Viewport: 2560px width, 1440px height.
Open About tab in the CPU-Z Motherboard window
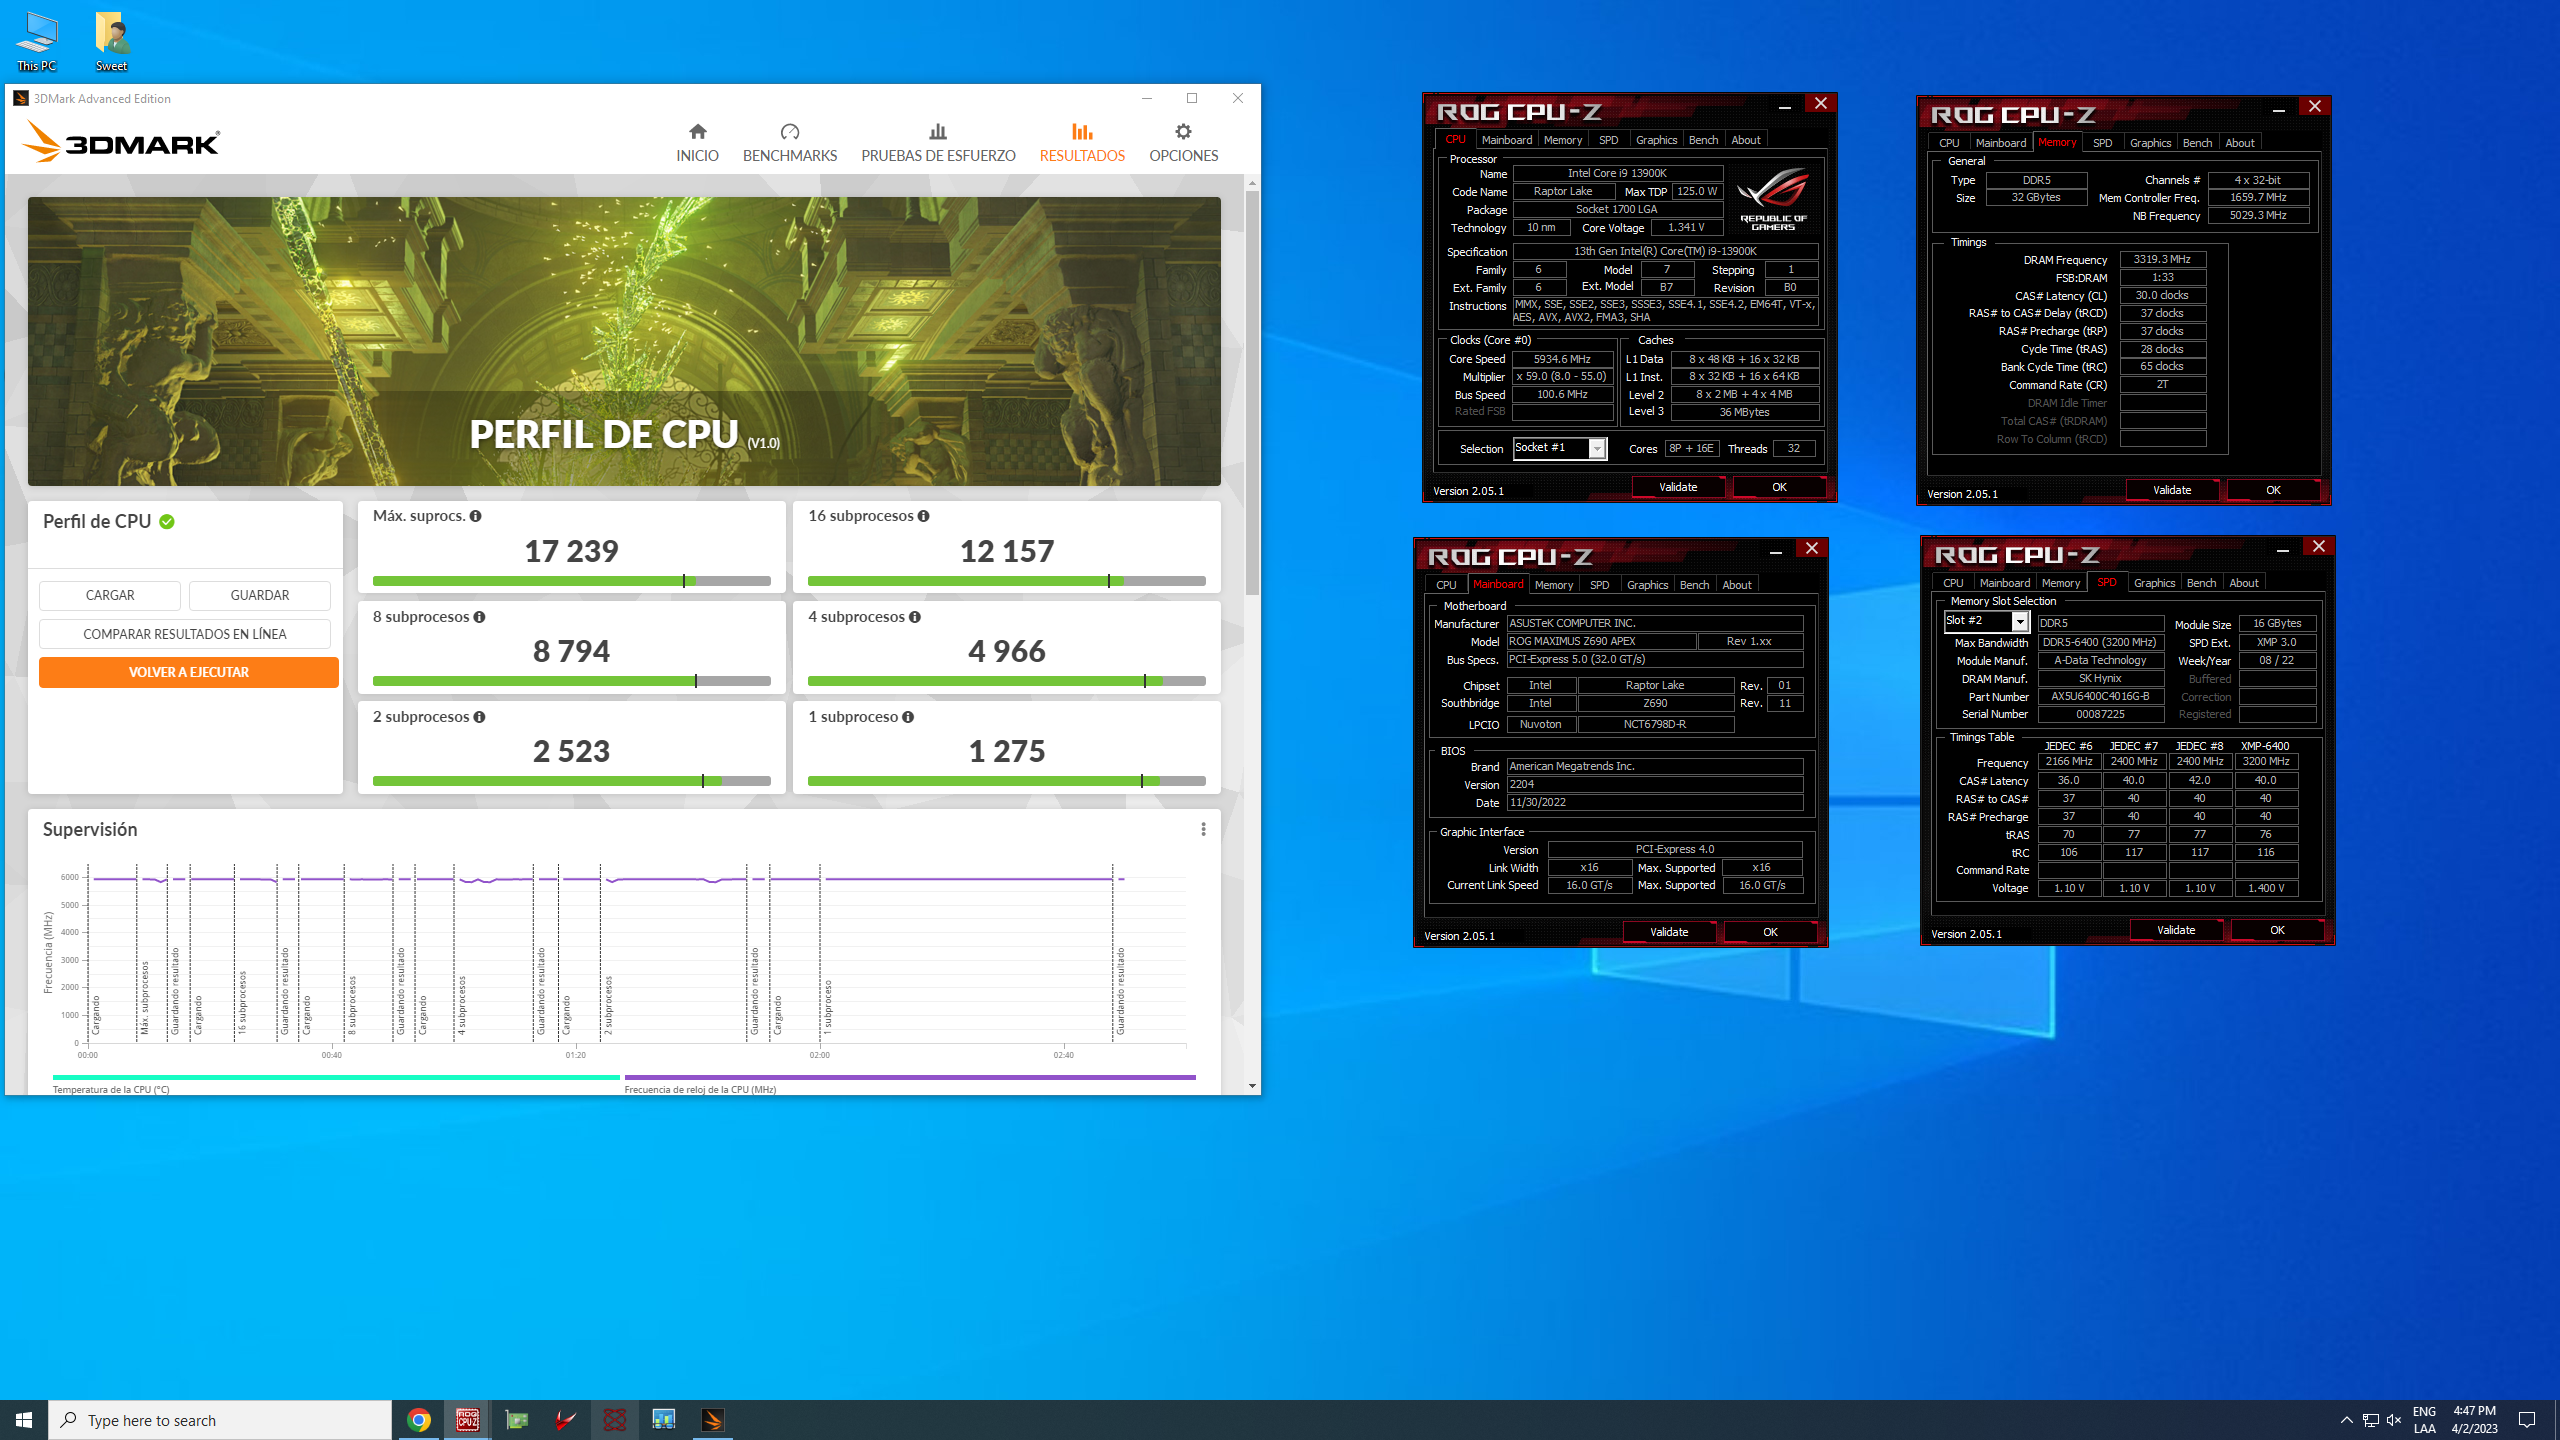(1737, 585)
